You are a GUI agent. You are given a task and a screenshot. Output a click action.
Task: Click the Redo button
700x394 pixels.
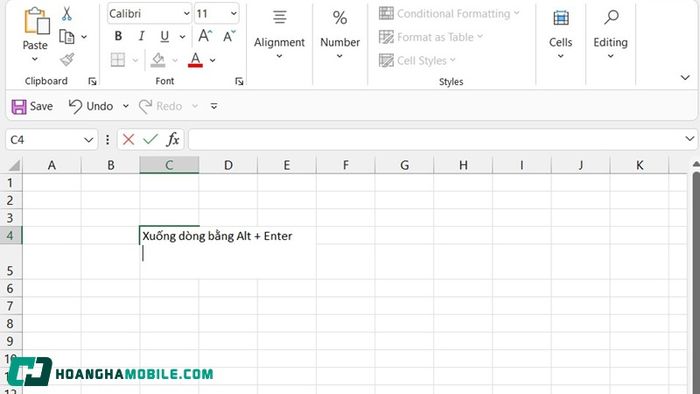coord(160,106)
